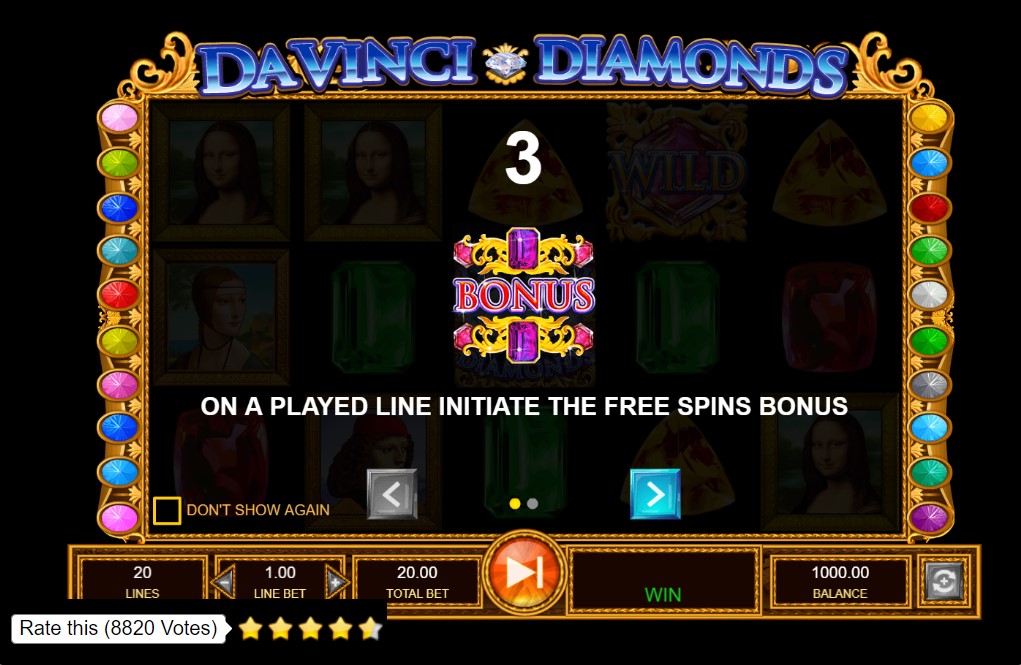Go to next help slide arrow
Viewport: 1021px width, 665px height.
pyautogui.click(x=655, y=494)
